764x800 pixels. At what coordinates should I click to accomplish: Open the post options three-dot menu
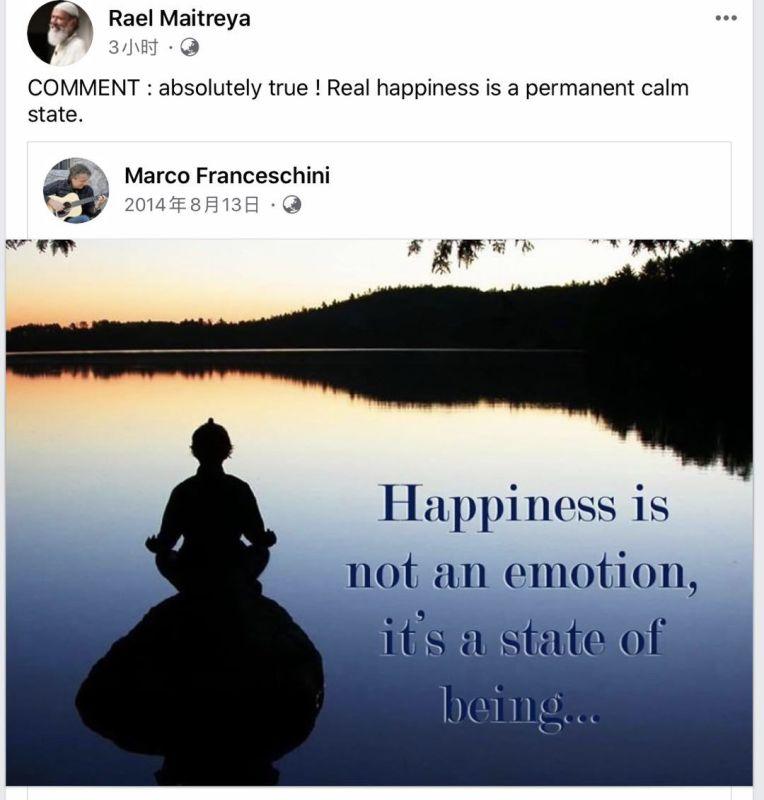click(x=726, y=18)
